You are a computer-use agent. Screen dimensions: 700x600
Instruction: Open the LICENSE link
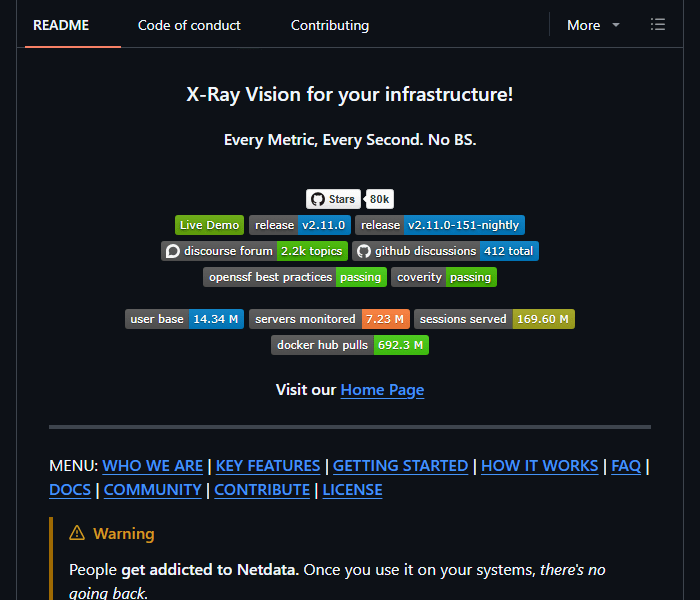click(x=352, y=490)
